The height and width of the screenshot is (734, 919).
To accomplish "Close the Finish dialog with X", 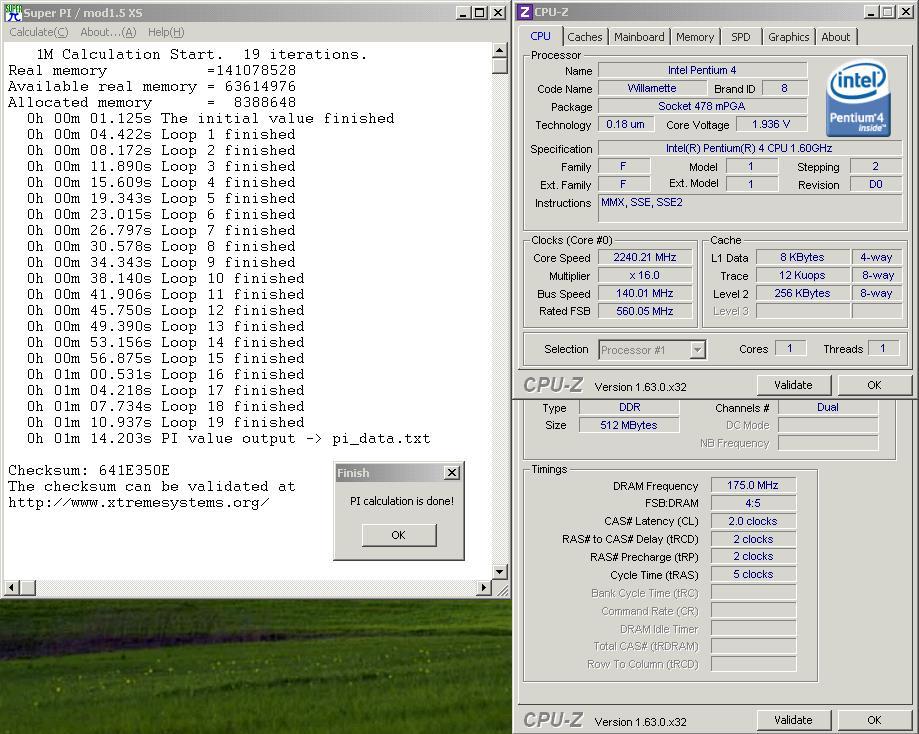I will pos(452,473).
